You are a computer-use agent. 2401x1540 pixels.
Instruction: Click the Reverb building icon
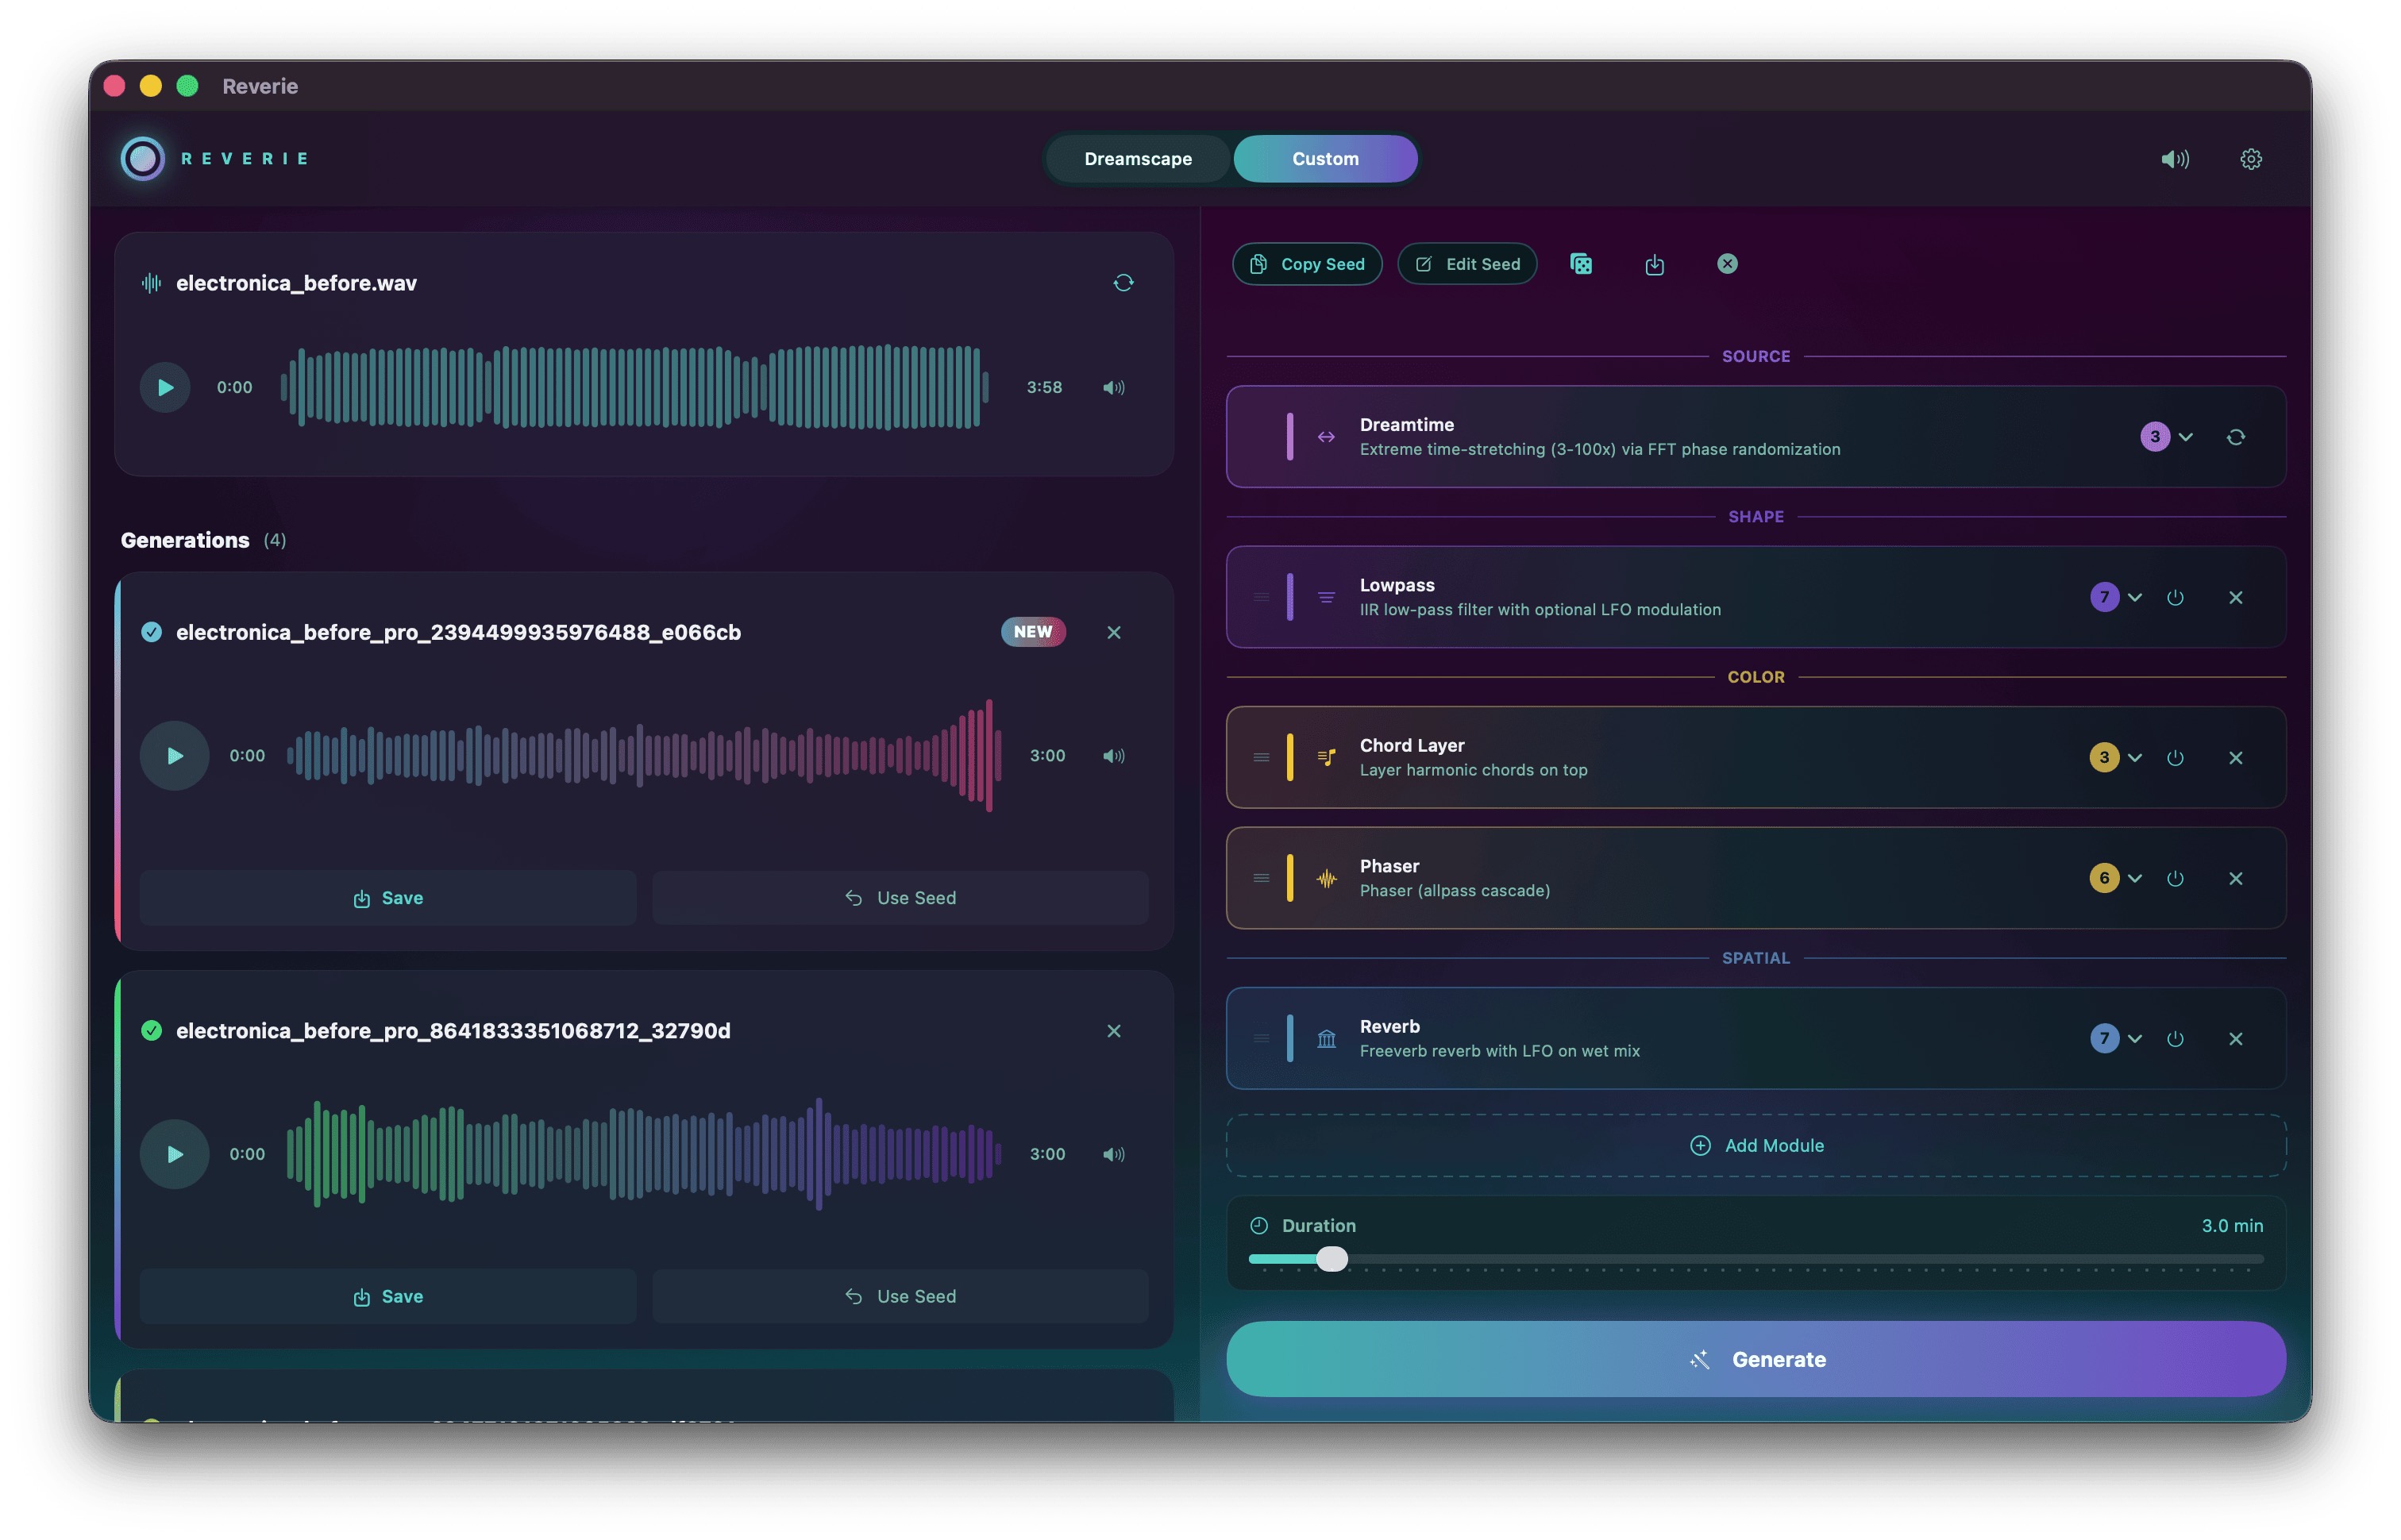1326,1039
